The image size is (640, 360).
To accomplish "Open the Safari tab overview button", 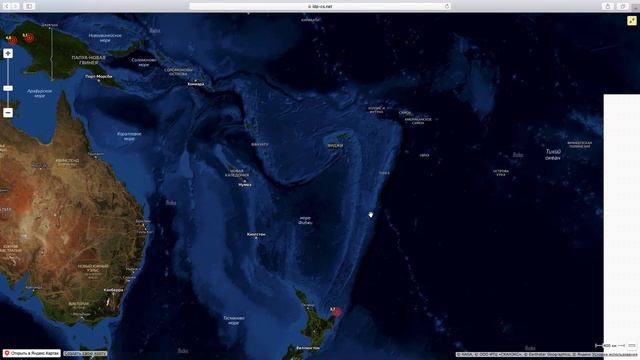I will (x=623, y=6).
